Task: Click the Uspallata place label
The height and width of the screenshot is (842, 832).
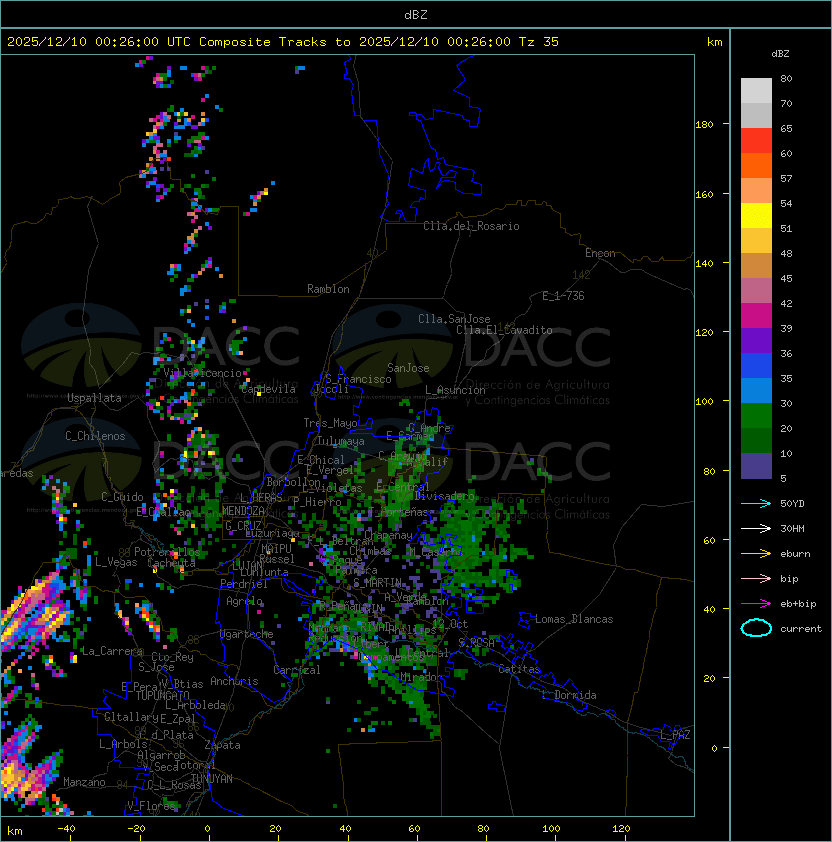Action: (x=94, y=398)
